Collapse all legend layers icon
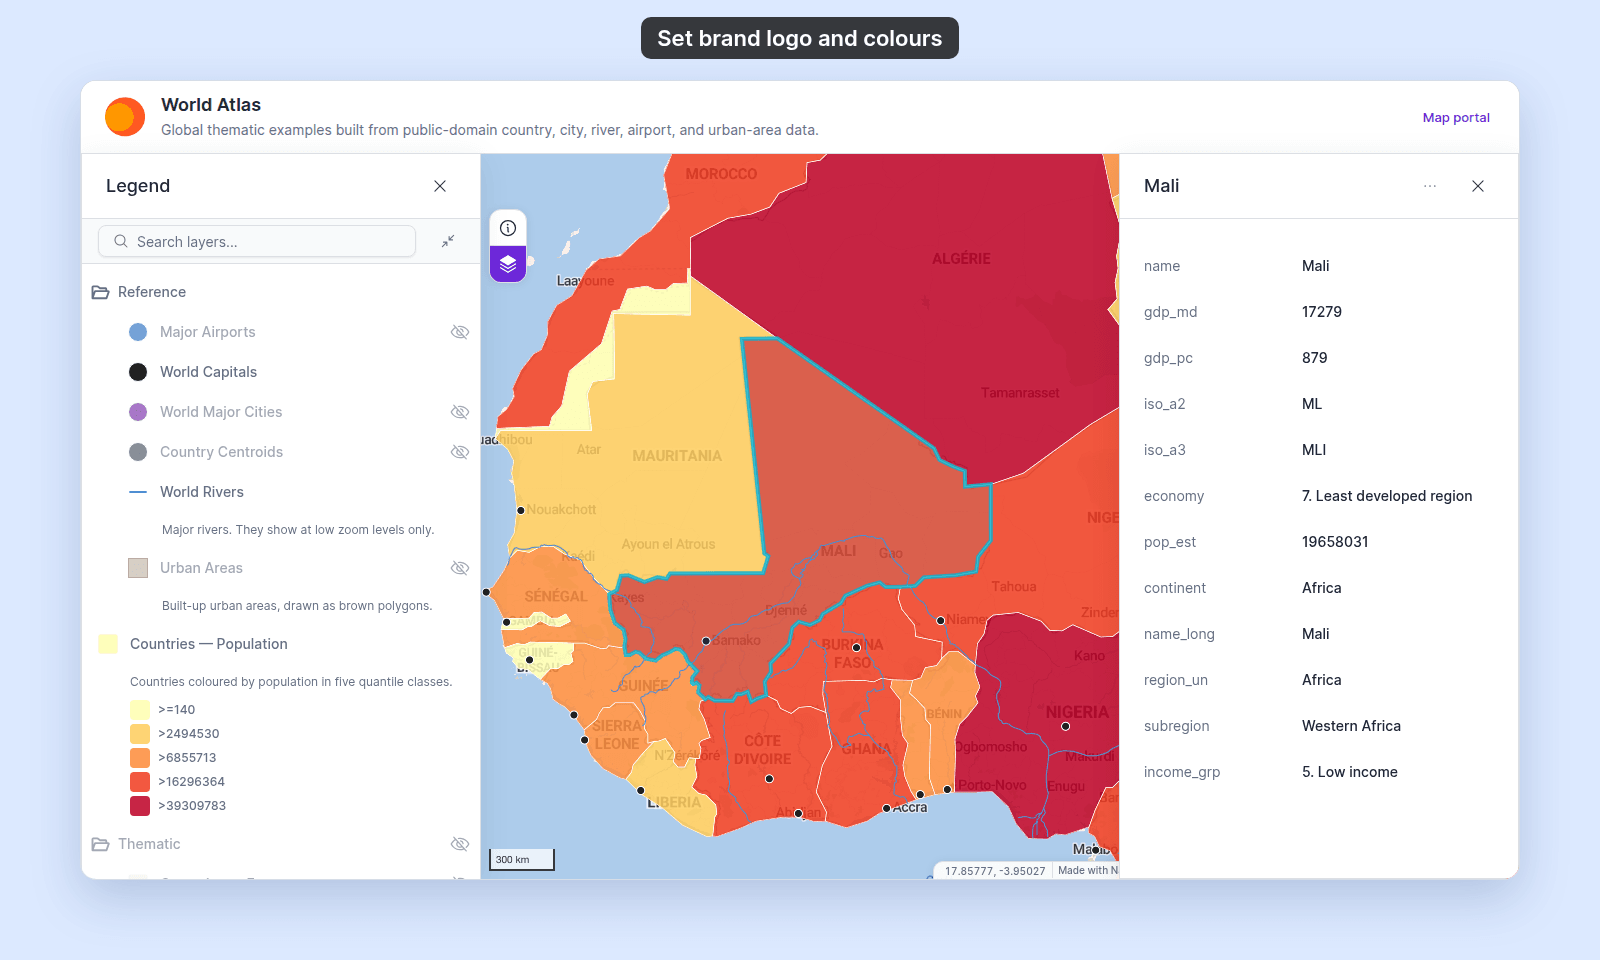 (448, 241)
